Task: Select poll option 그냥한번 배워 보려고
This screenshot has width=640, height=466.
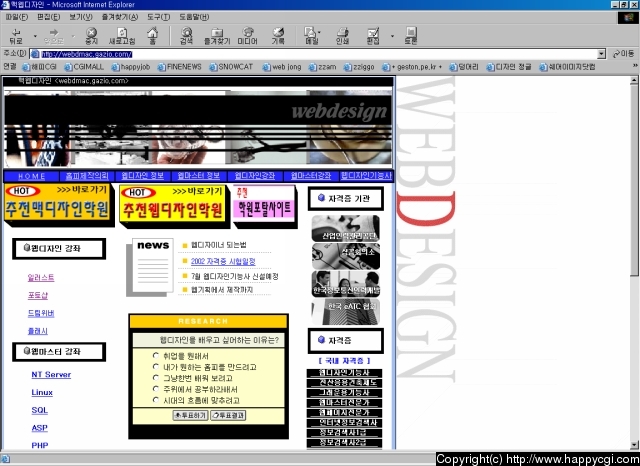Action: click(x=156, y=377)
